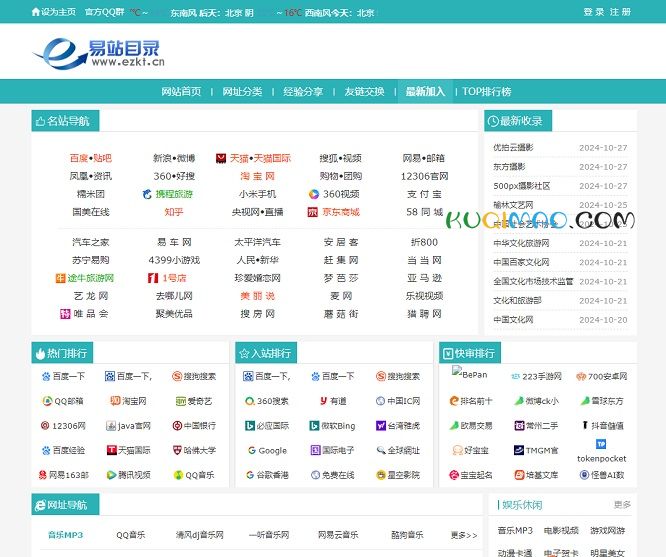Click the 登录 link
The height and width of the screenshot is (557, 666).
(x=593, y=12)
